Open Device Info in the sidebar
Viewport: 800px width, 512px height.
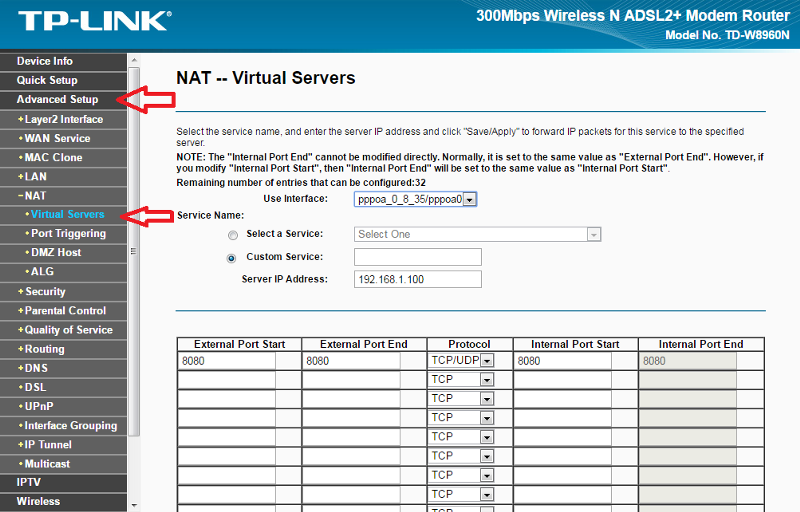[x=45, y=61]
